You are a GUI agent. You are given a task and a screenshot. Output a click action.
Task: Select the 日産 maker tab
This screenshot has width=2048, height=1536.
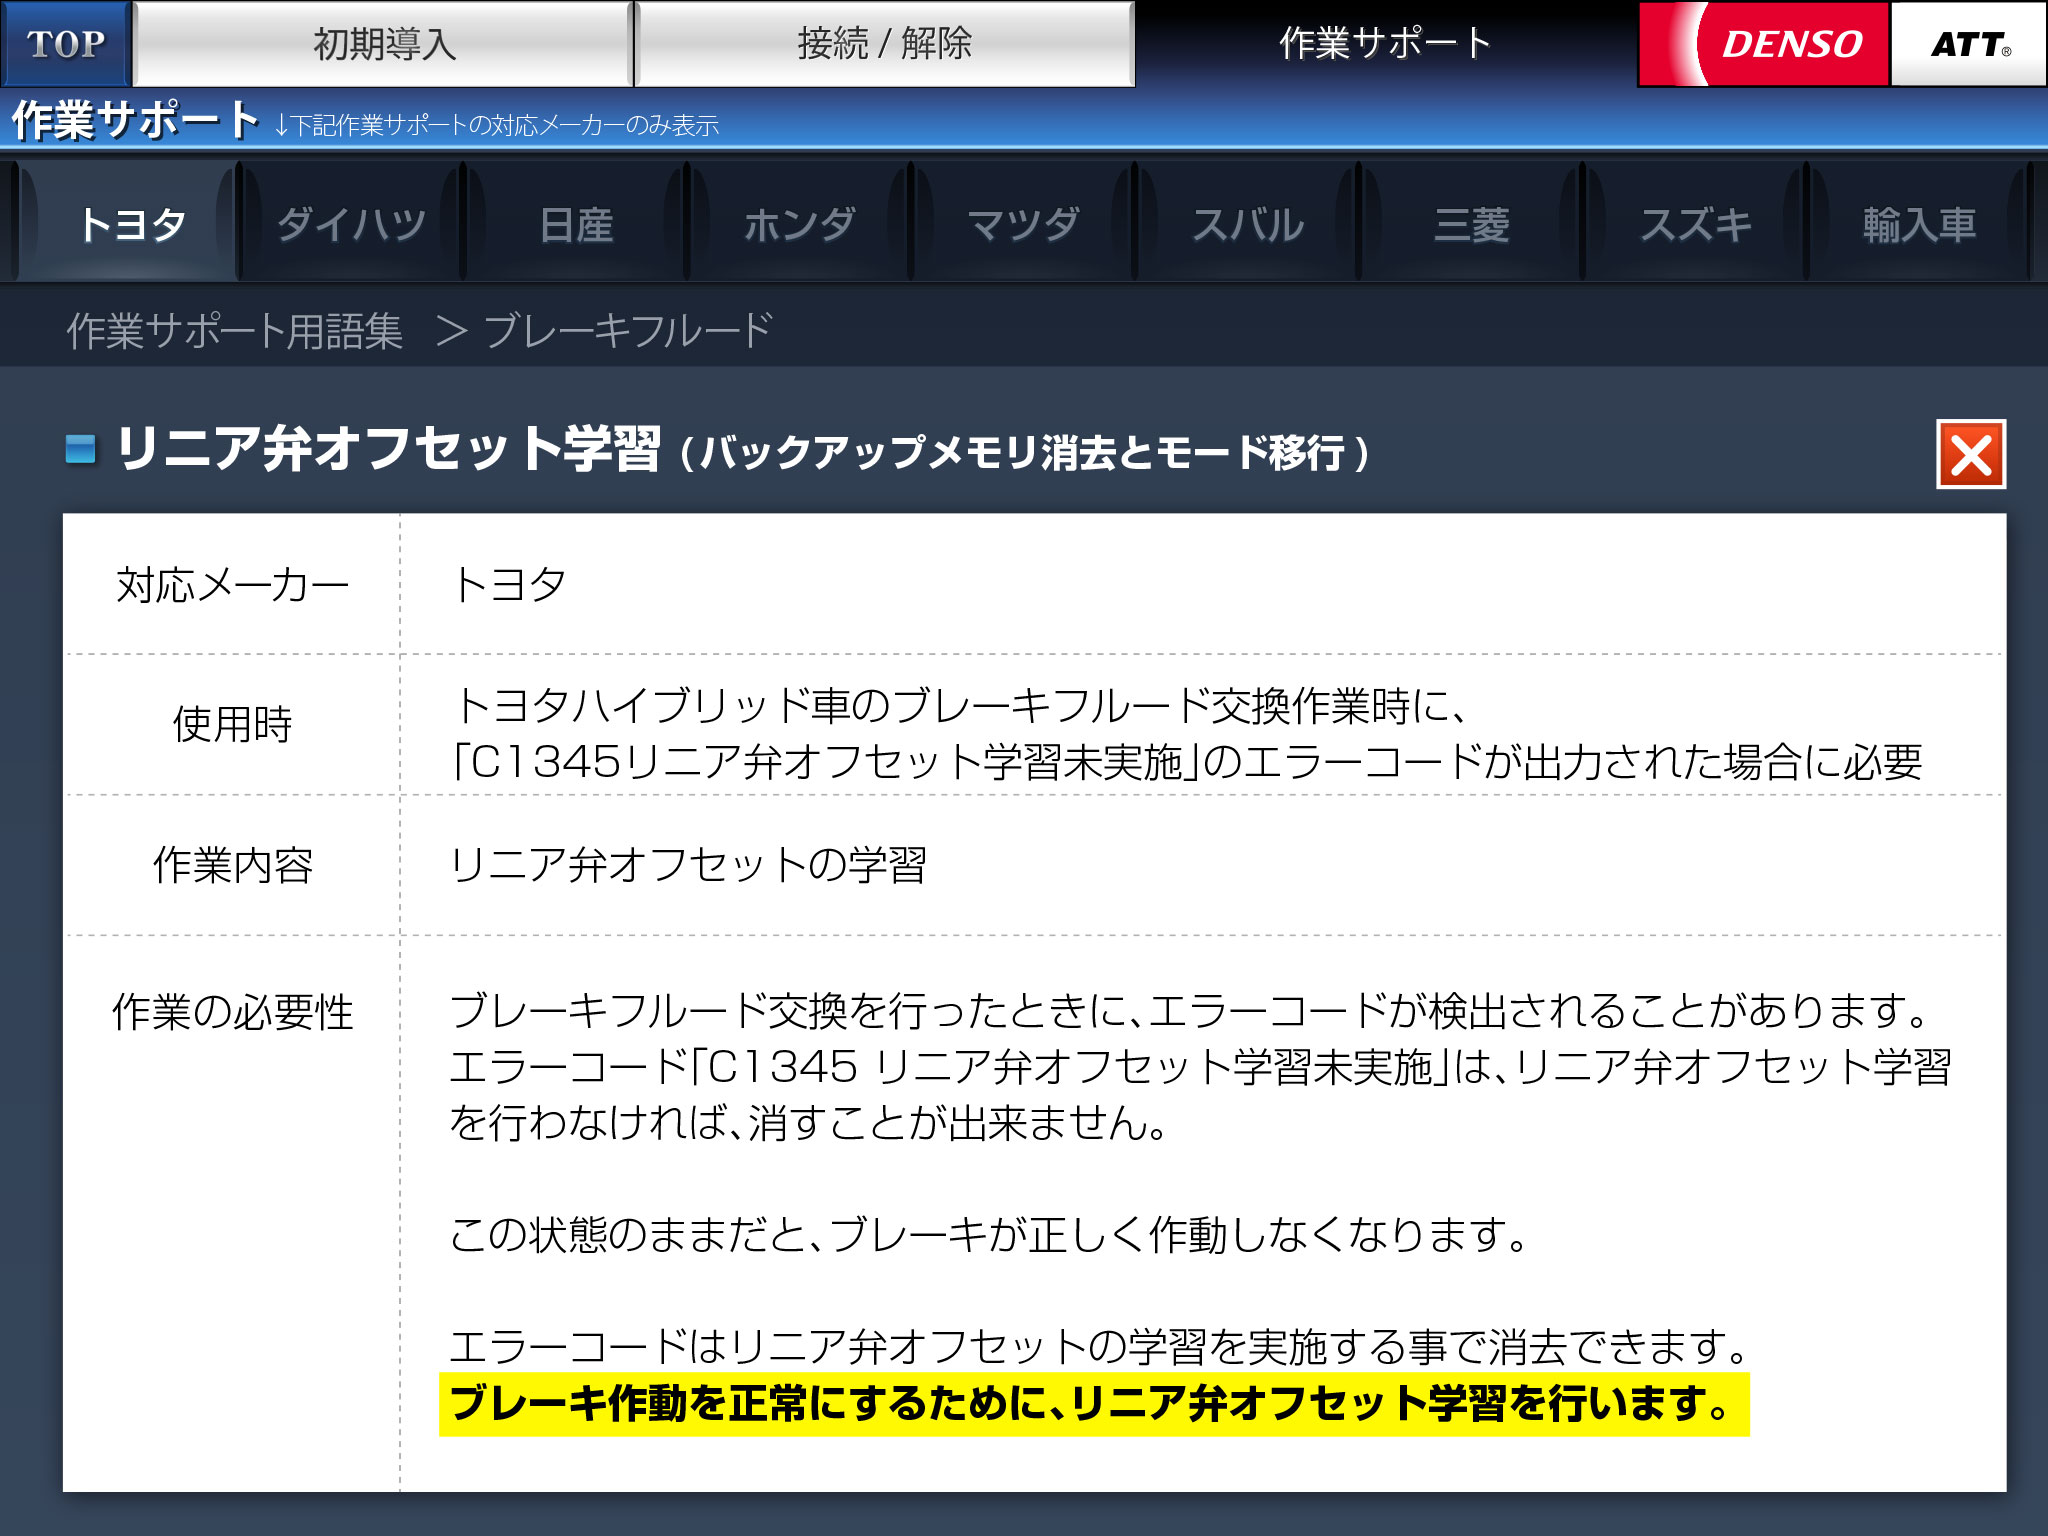pyautogui.click(x=575, y=224)
